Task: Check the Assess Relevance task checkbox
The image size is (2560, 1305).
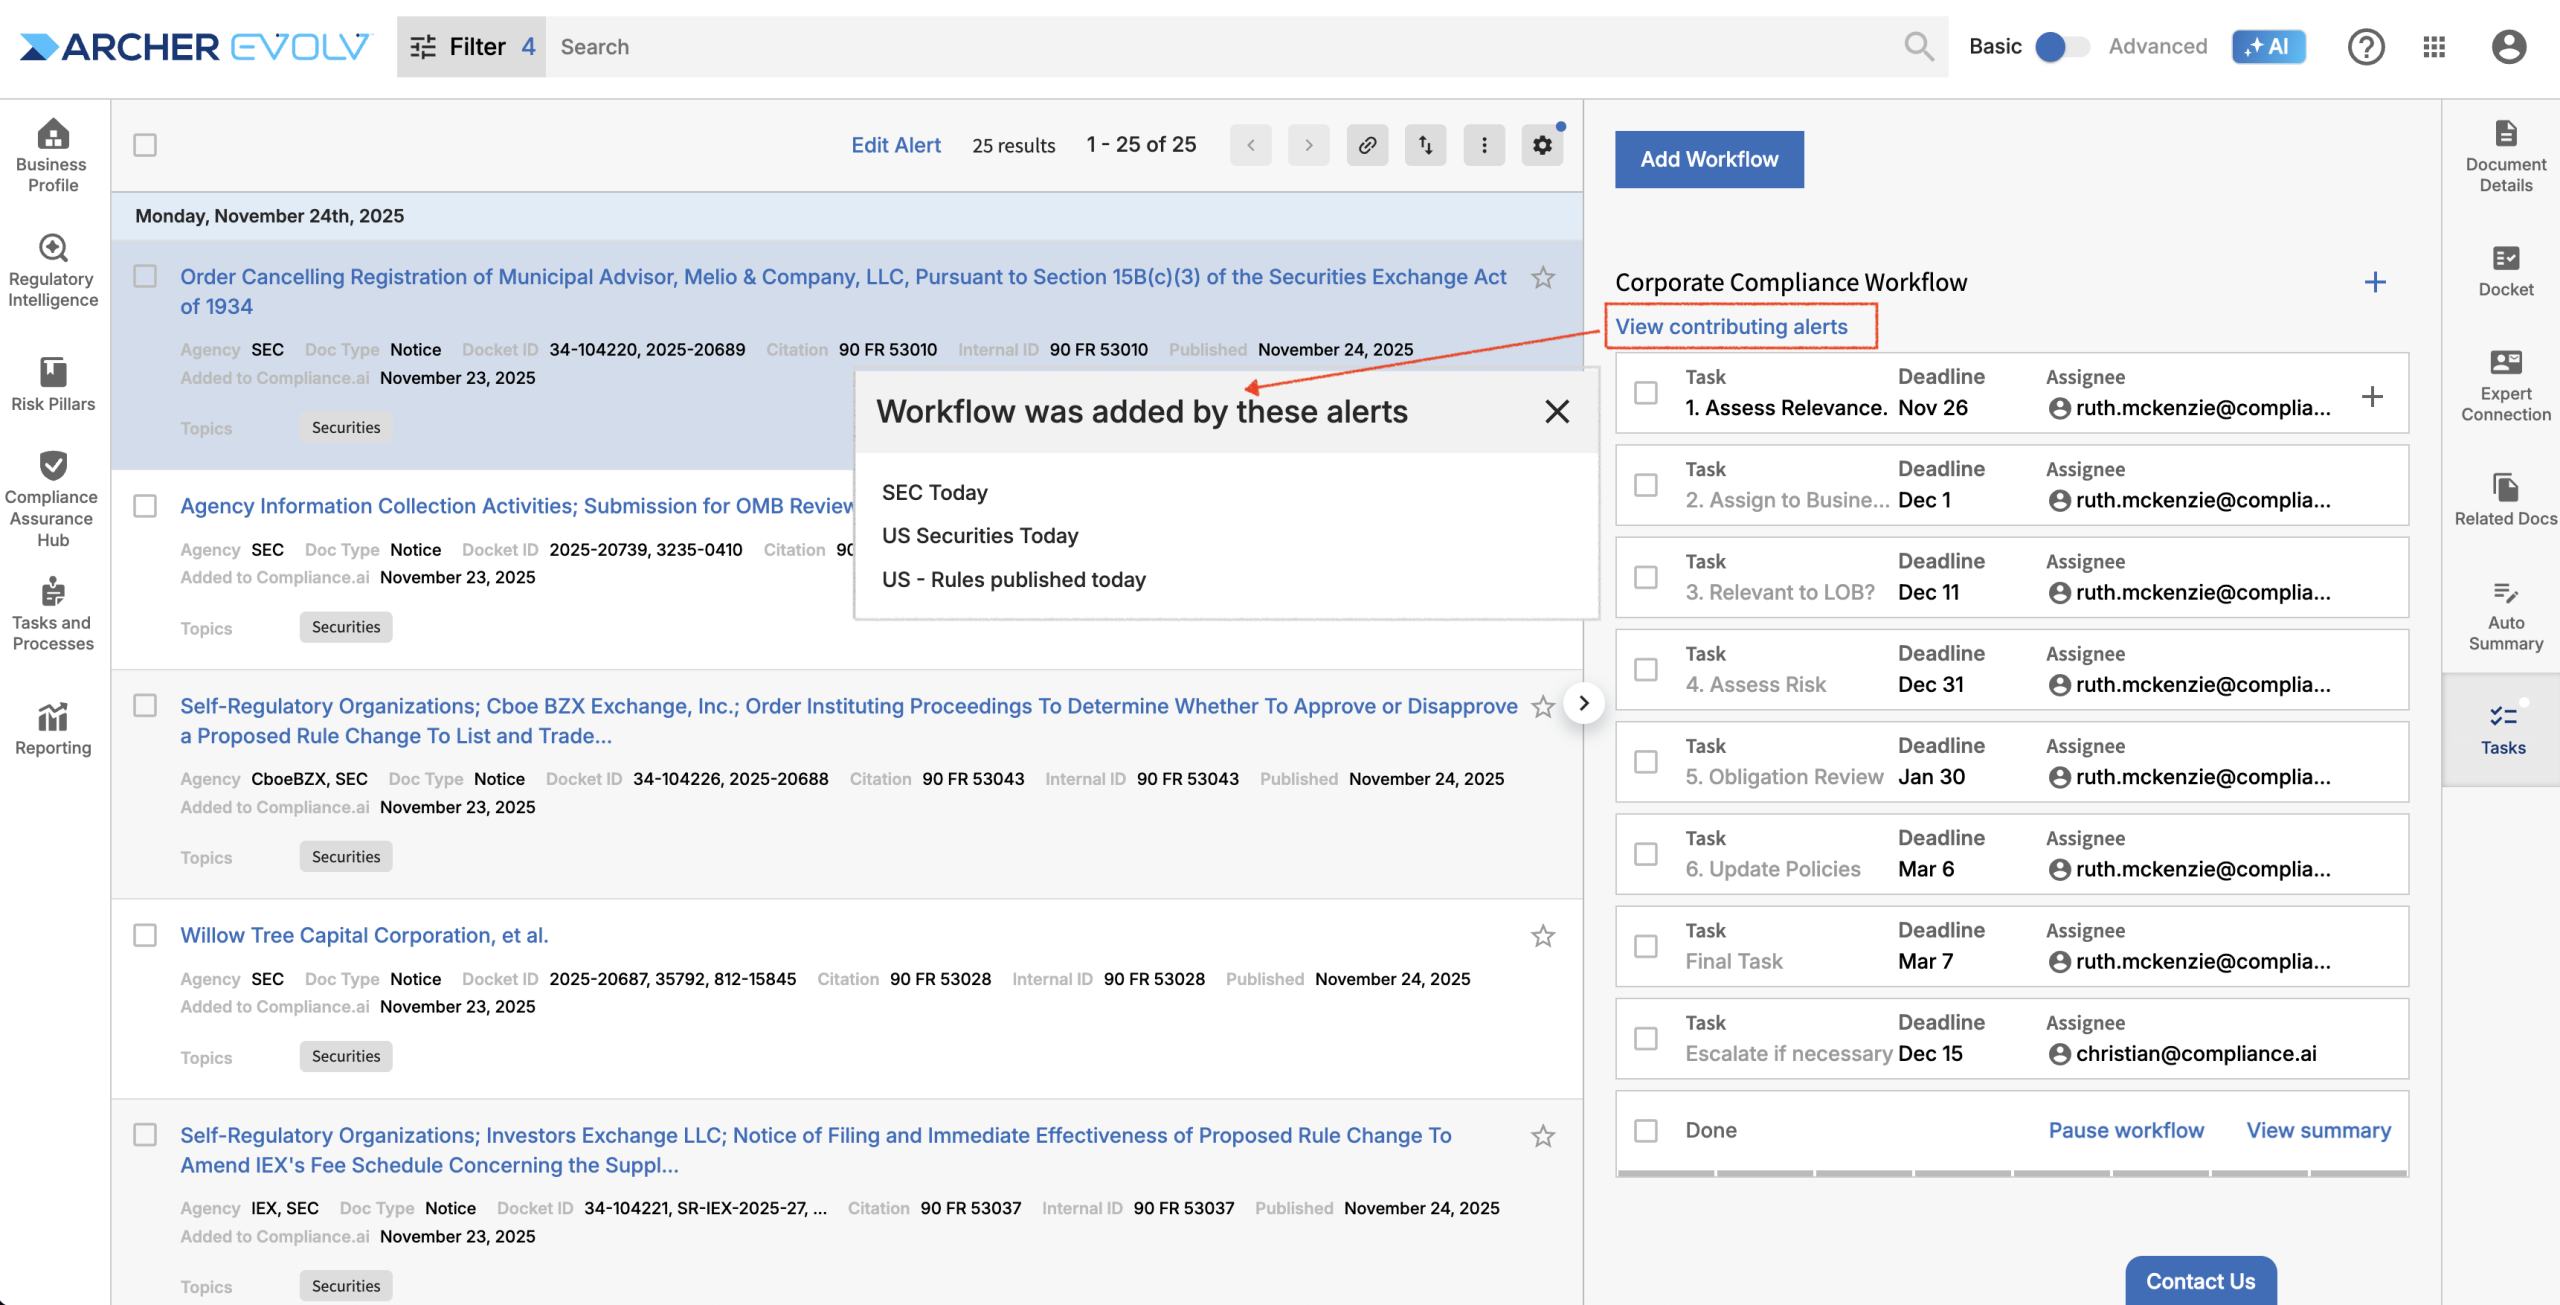Action: point(1646,393)
